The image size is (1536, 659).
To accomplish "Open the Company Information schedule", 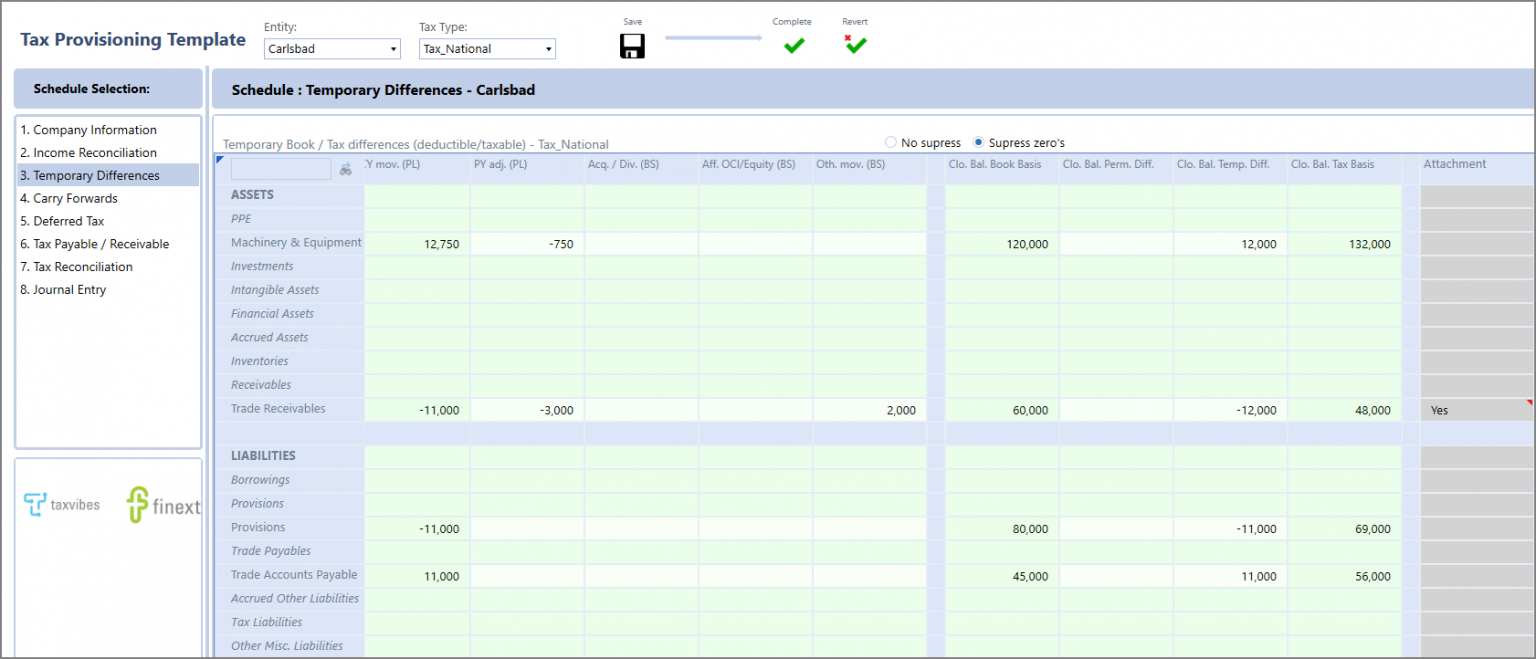I will (87, 129).
